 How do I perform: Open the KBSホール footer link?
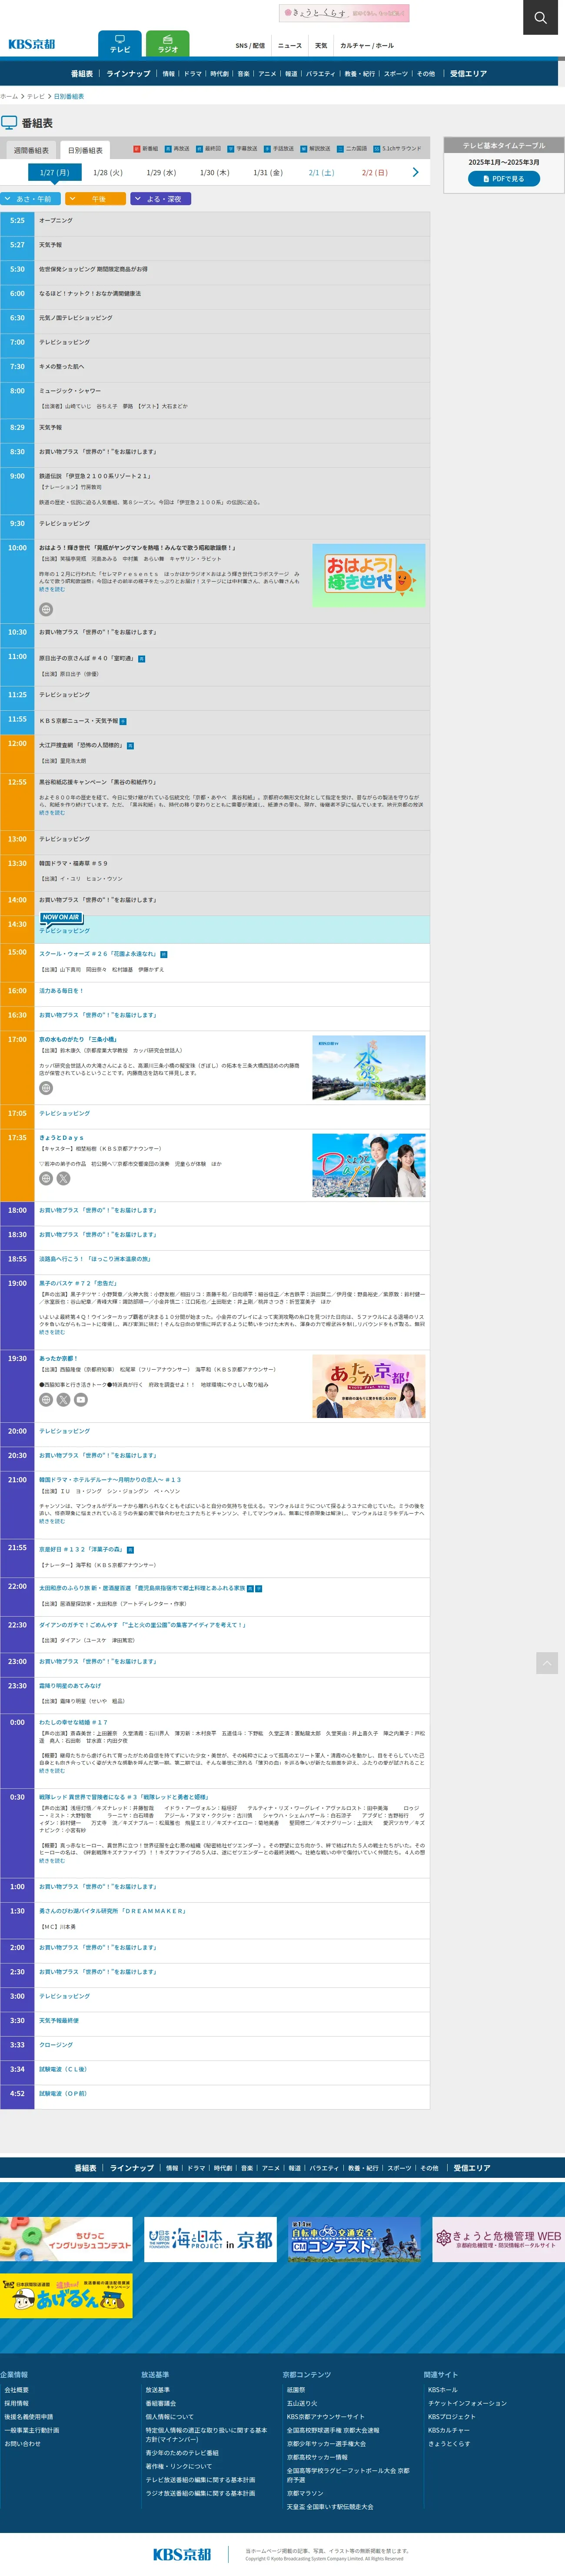pos(442,2390)
